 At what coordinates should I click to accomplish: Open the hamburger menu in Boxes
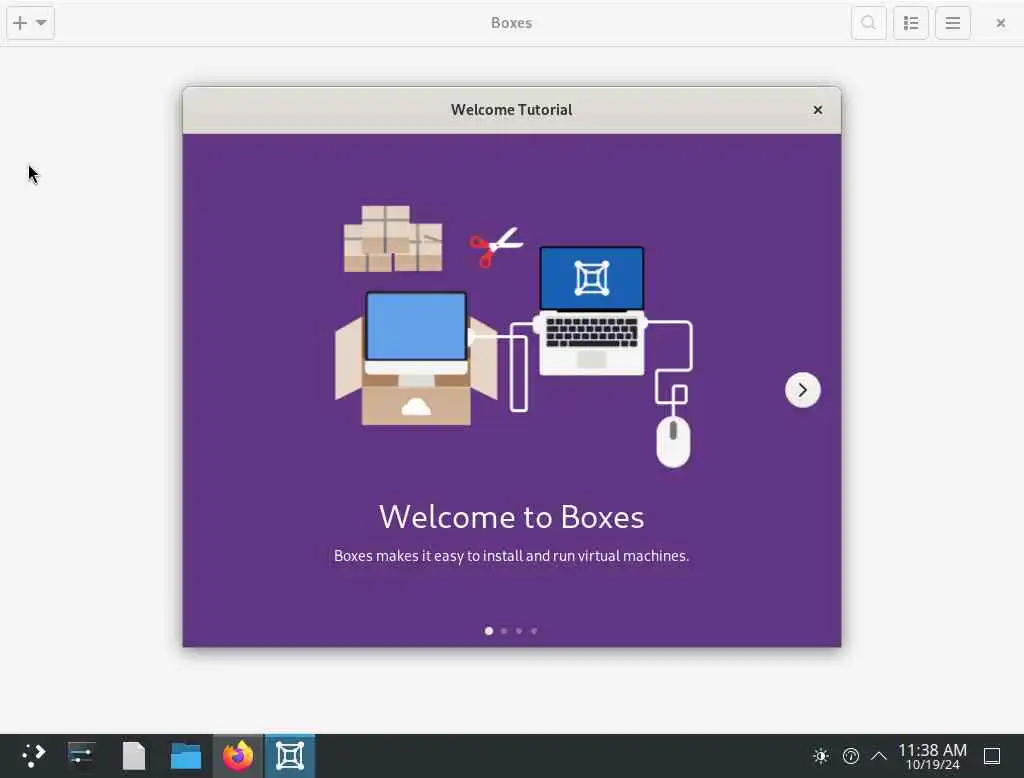(x=953, y=23)
